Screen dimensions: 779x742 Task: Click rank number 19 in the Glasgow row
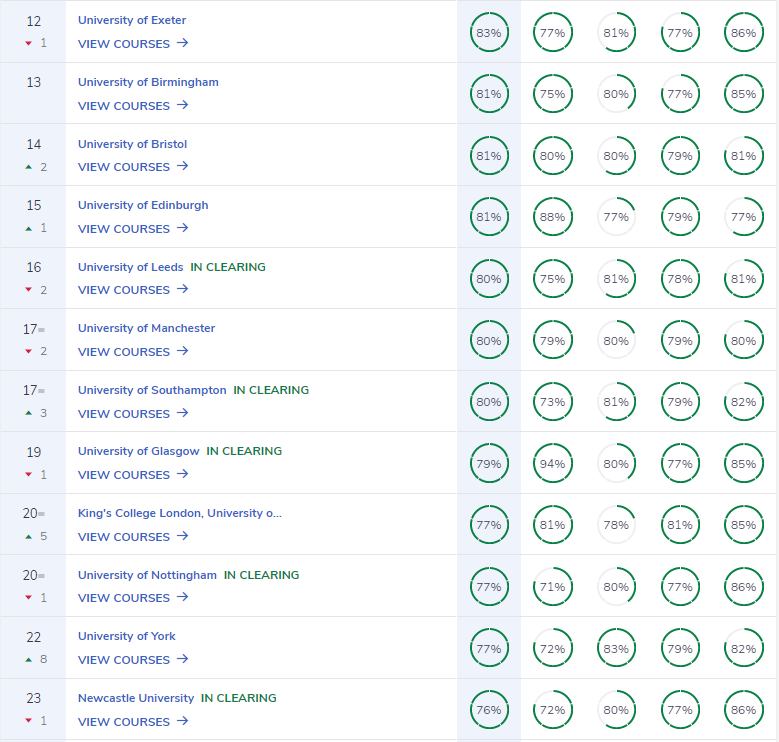(34, 452)
